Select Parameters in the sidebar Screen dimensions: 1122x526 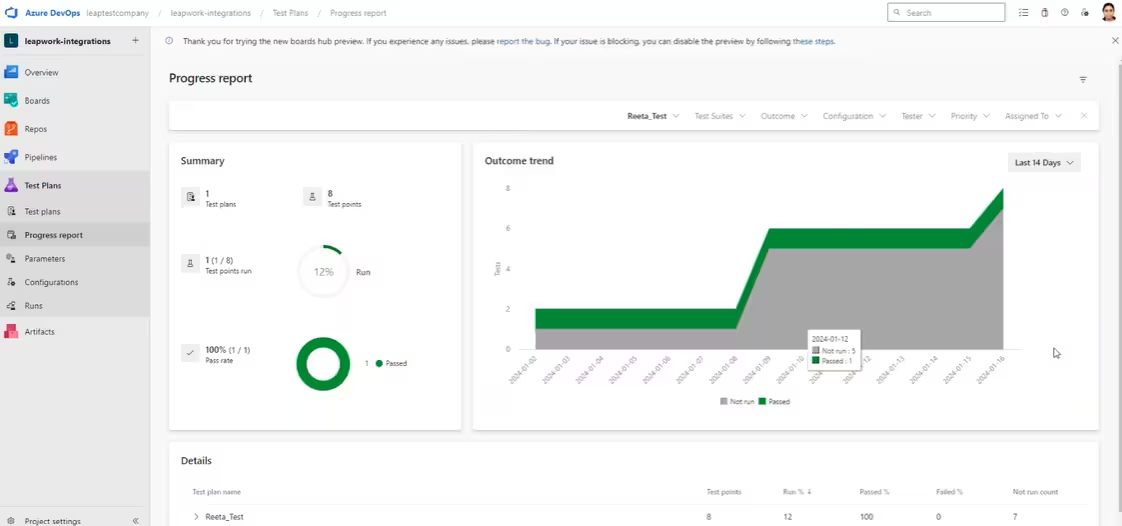point(44,259)
